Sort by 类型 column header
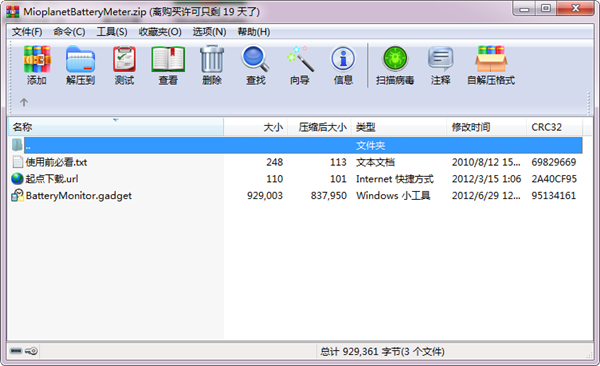600x366 pixels. (399, 127)
